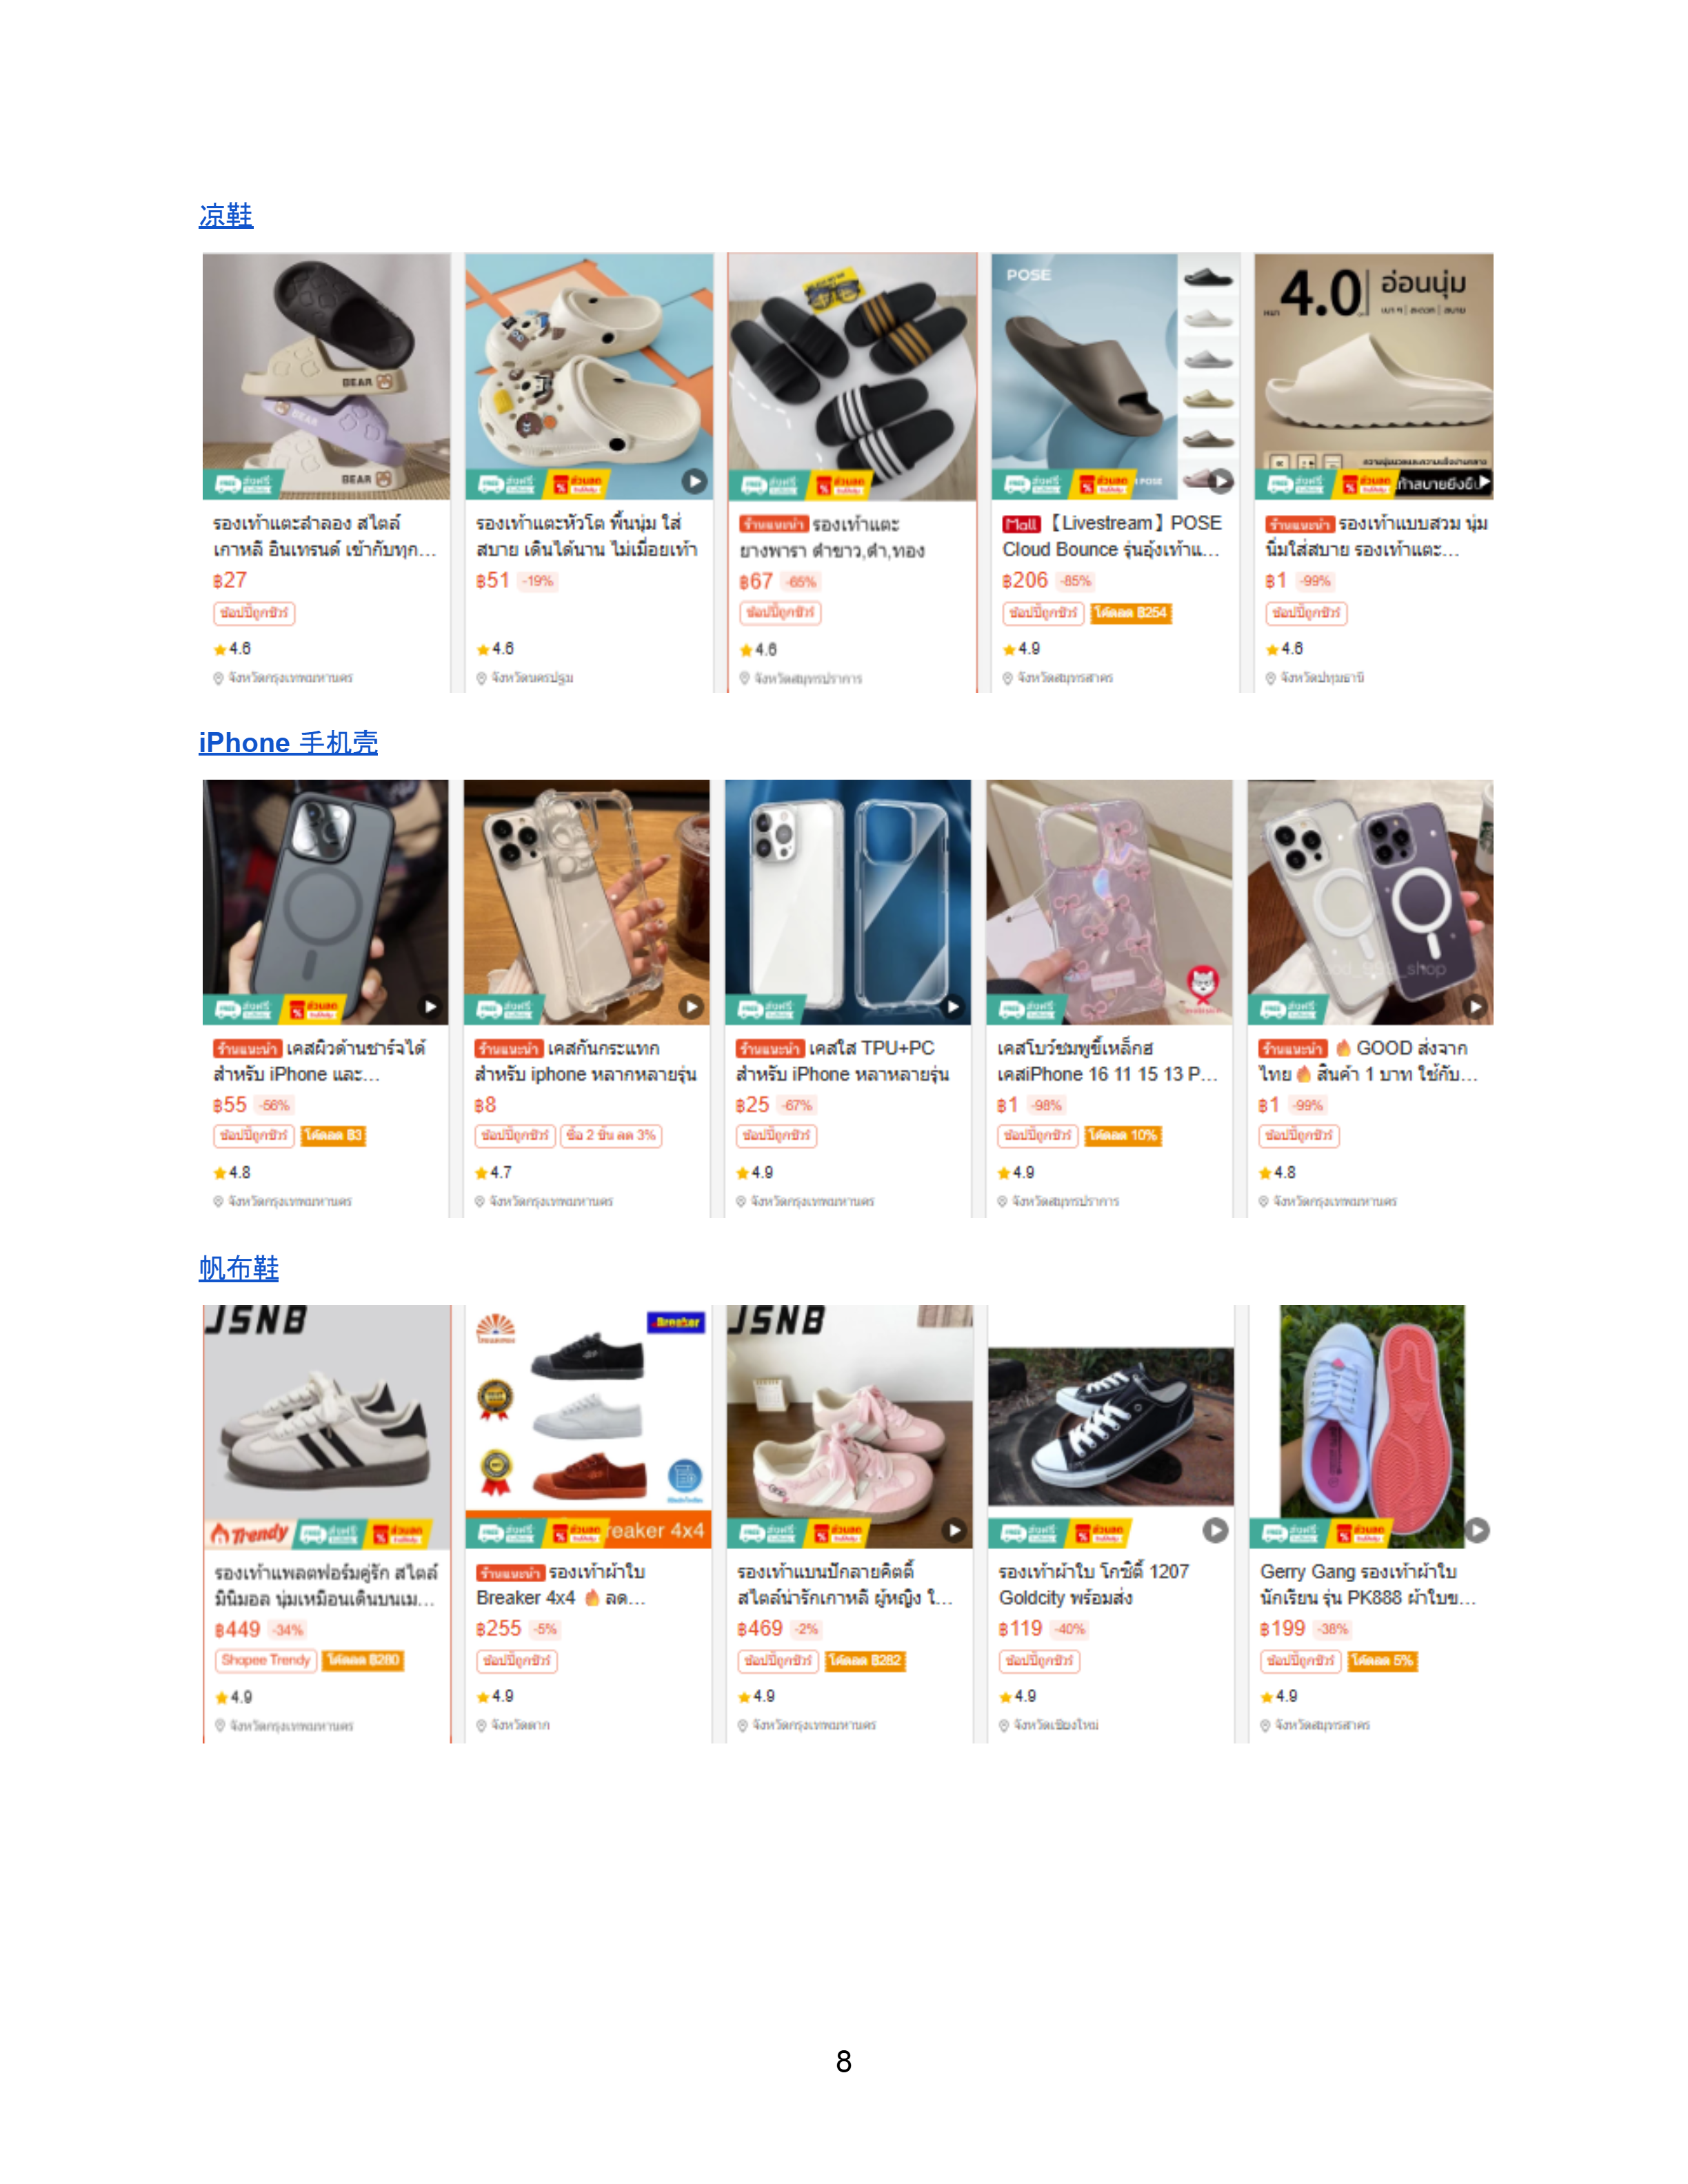Play video on 4.0 cream slide listing
1688x2184 pixels.
click(1484, 482)
